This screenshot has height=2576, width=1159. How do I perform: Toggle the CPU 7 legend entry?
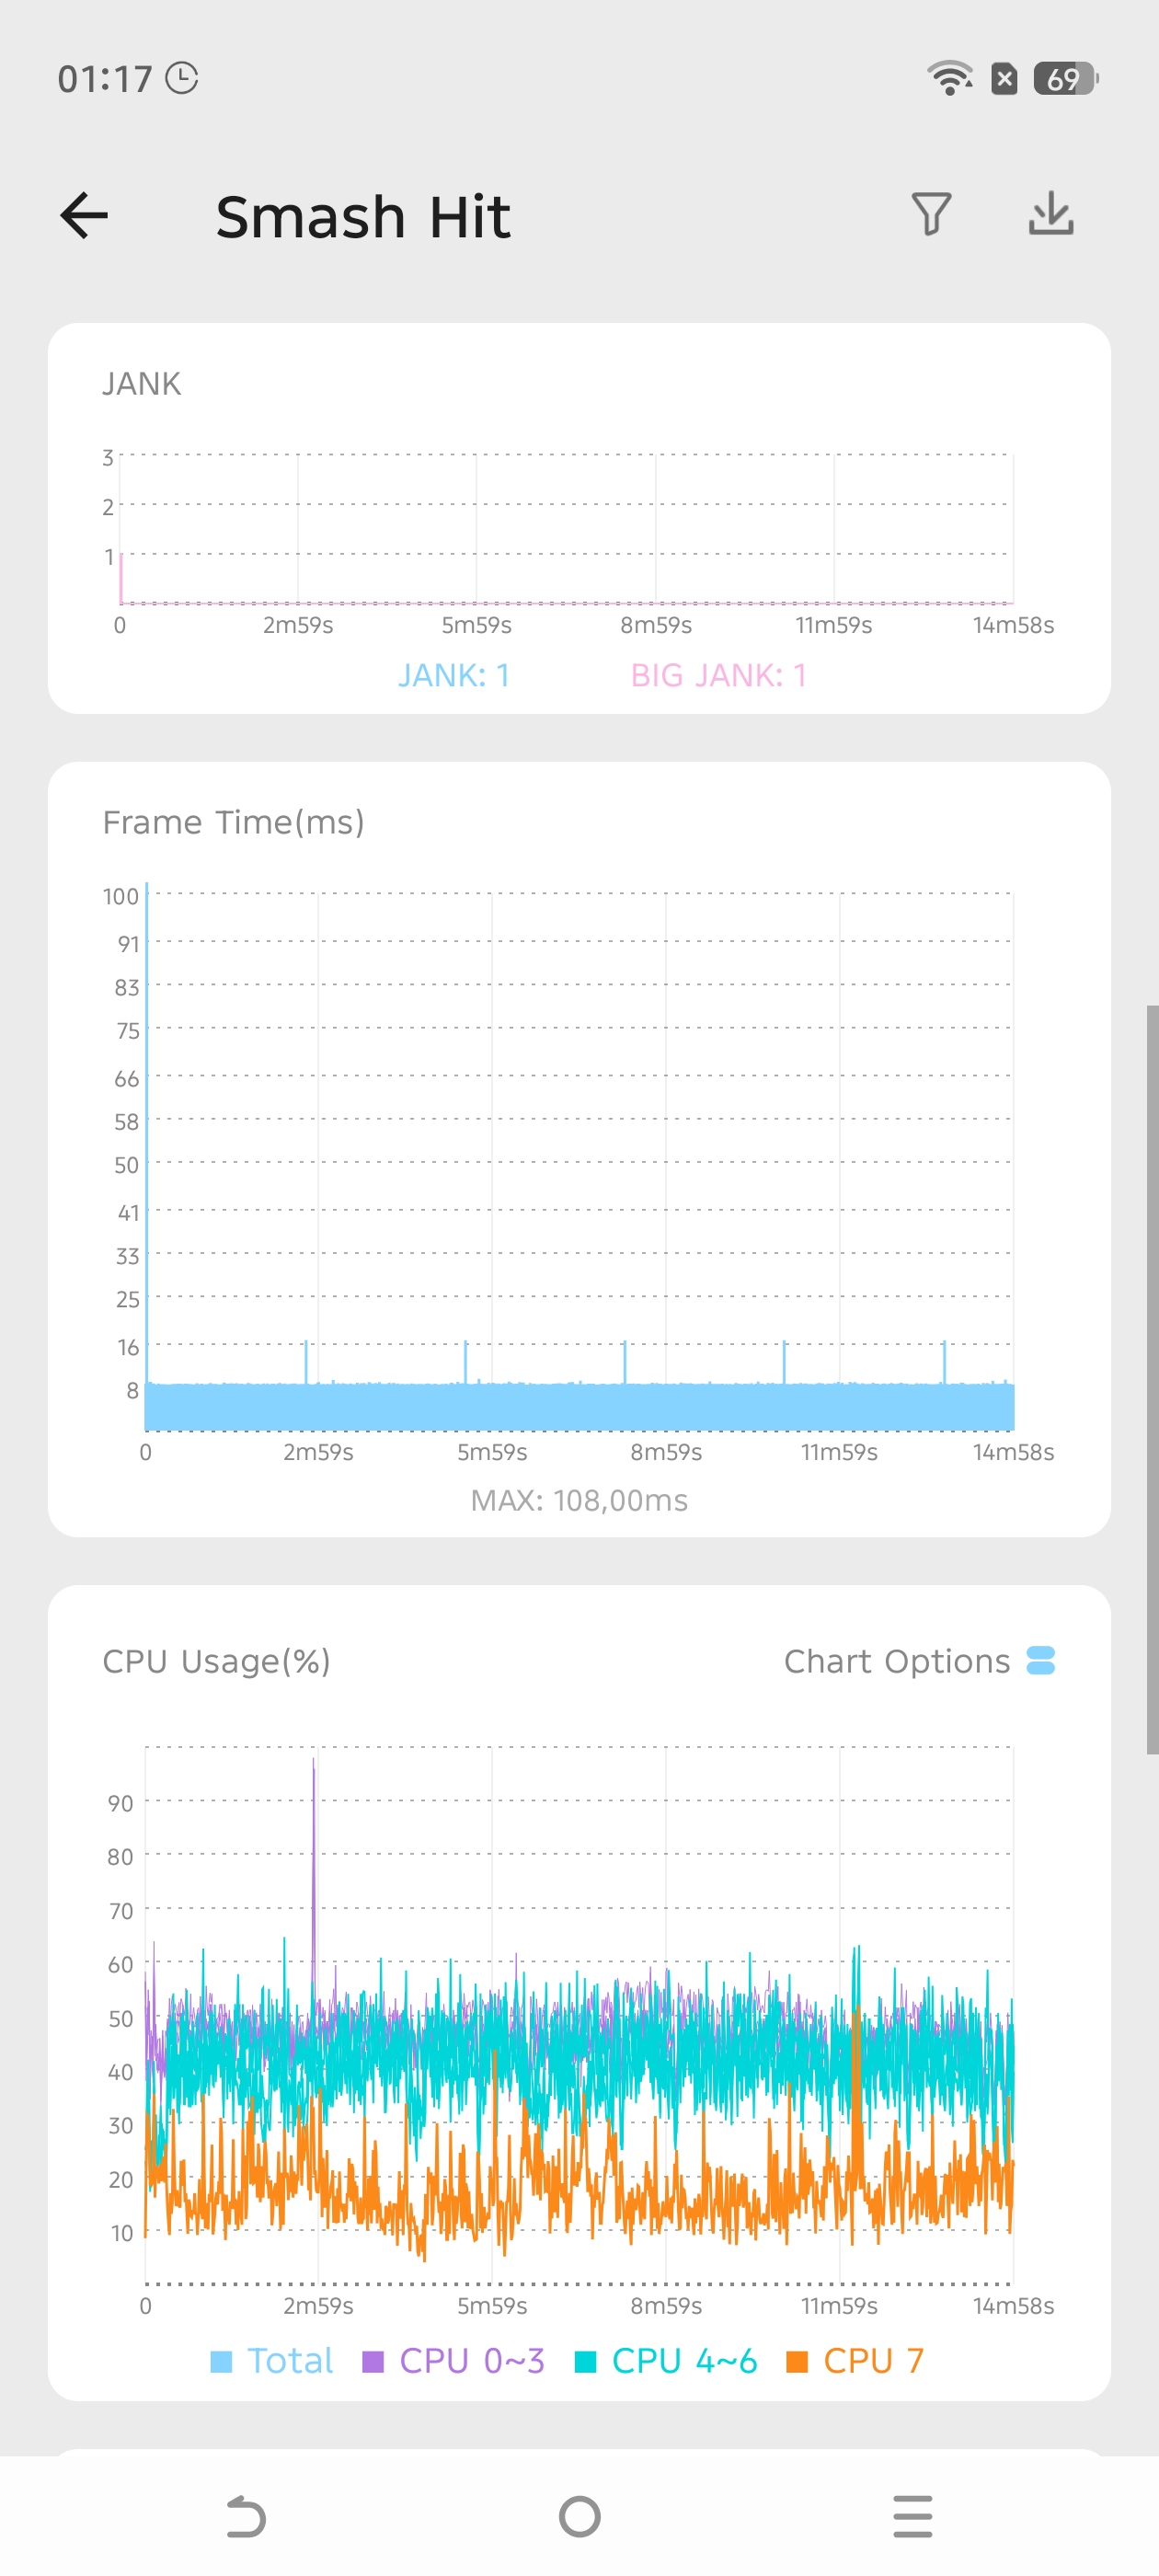point(855,2361)
